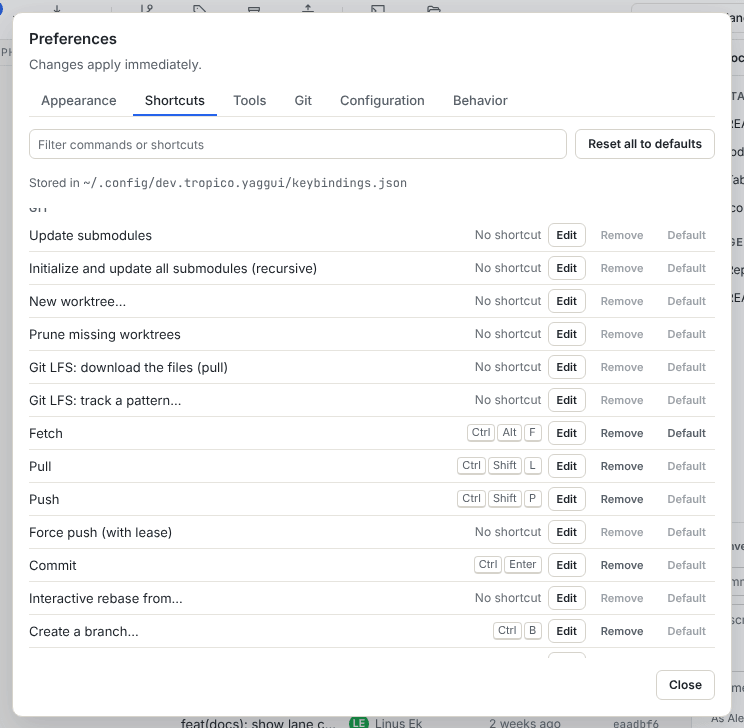Edit shortcut for New worktree...

pyautogui.click(x=567, y=301)
